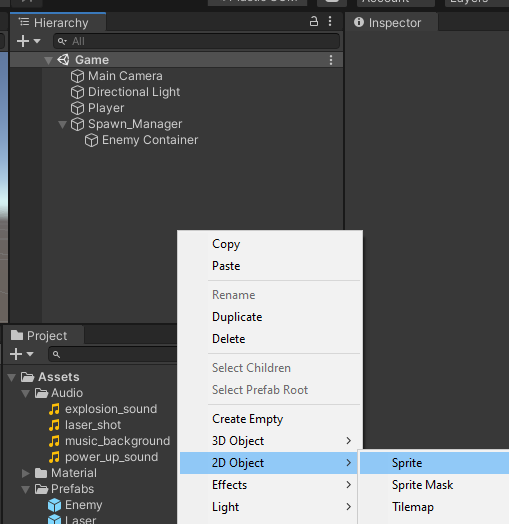
Task: Switch to the Inspector tab
Action: 391,23
